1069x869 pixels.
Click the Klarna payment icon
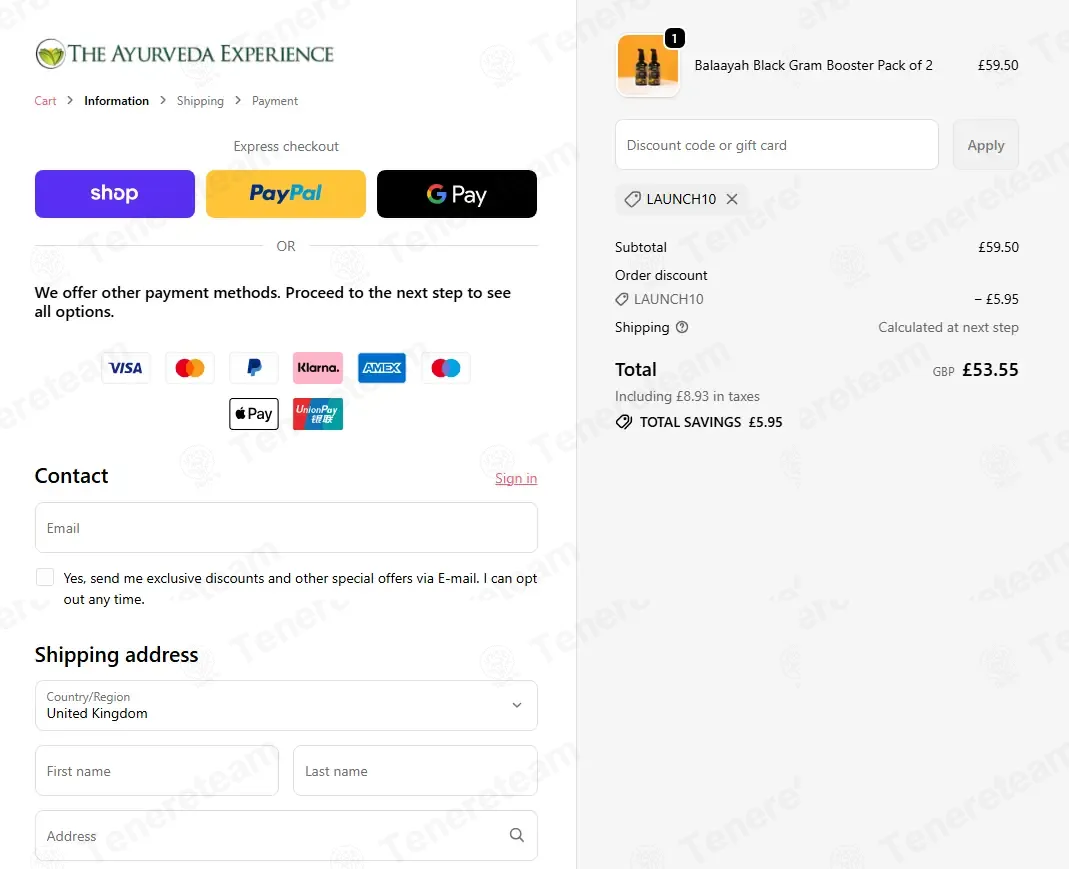(x=318, y=368)
